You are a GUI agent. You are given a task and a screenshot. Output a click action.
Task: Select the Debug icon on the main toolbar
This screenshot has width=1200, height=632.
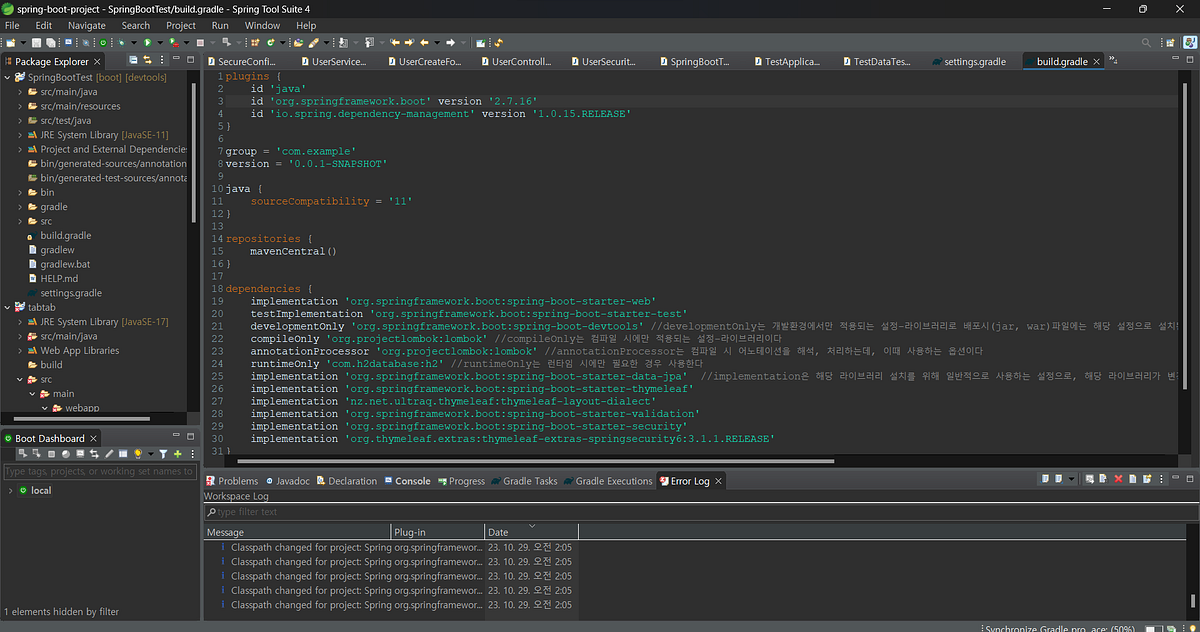120,42
